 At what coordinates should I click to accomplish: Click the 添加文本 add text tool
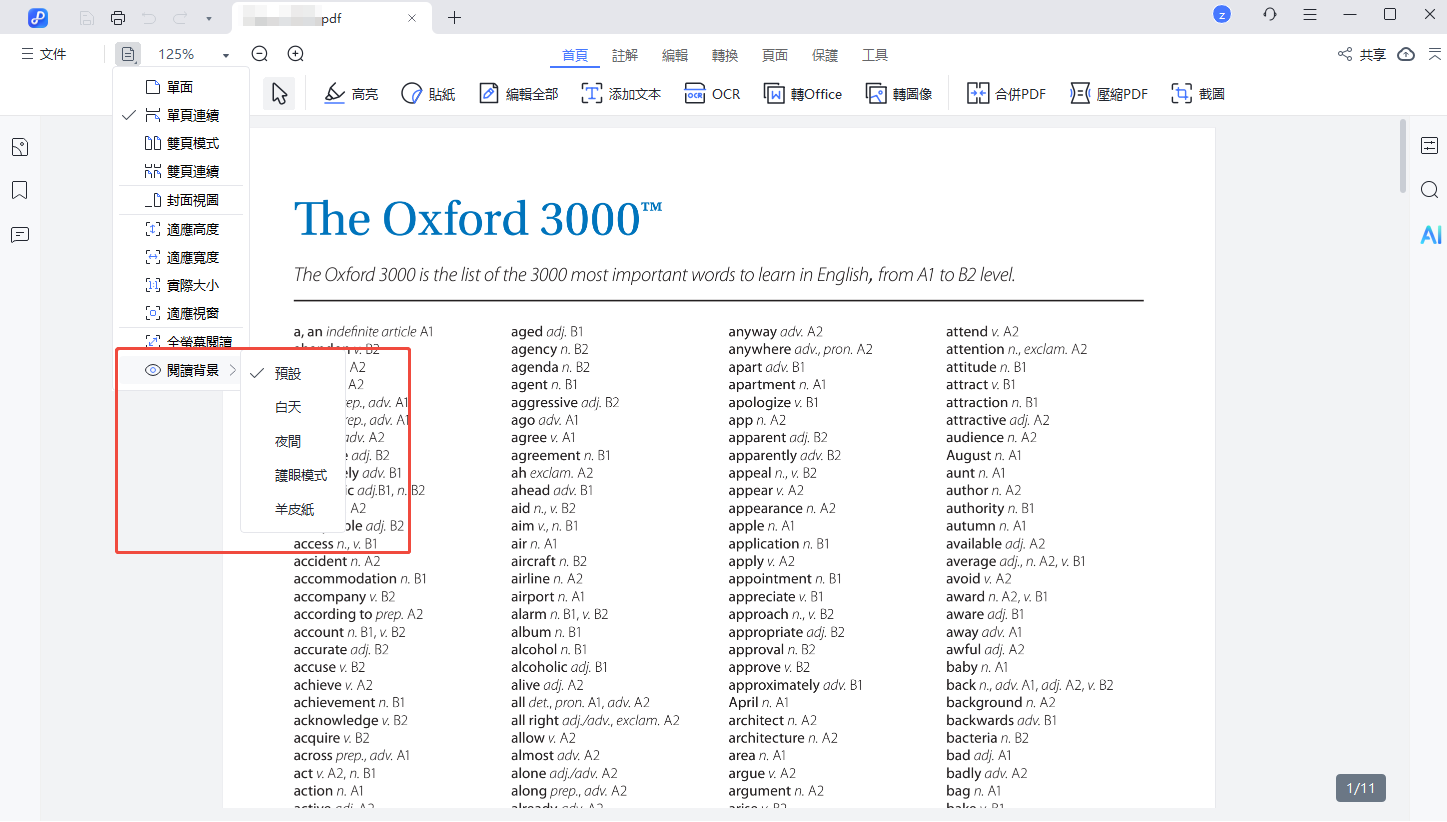622,94
